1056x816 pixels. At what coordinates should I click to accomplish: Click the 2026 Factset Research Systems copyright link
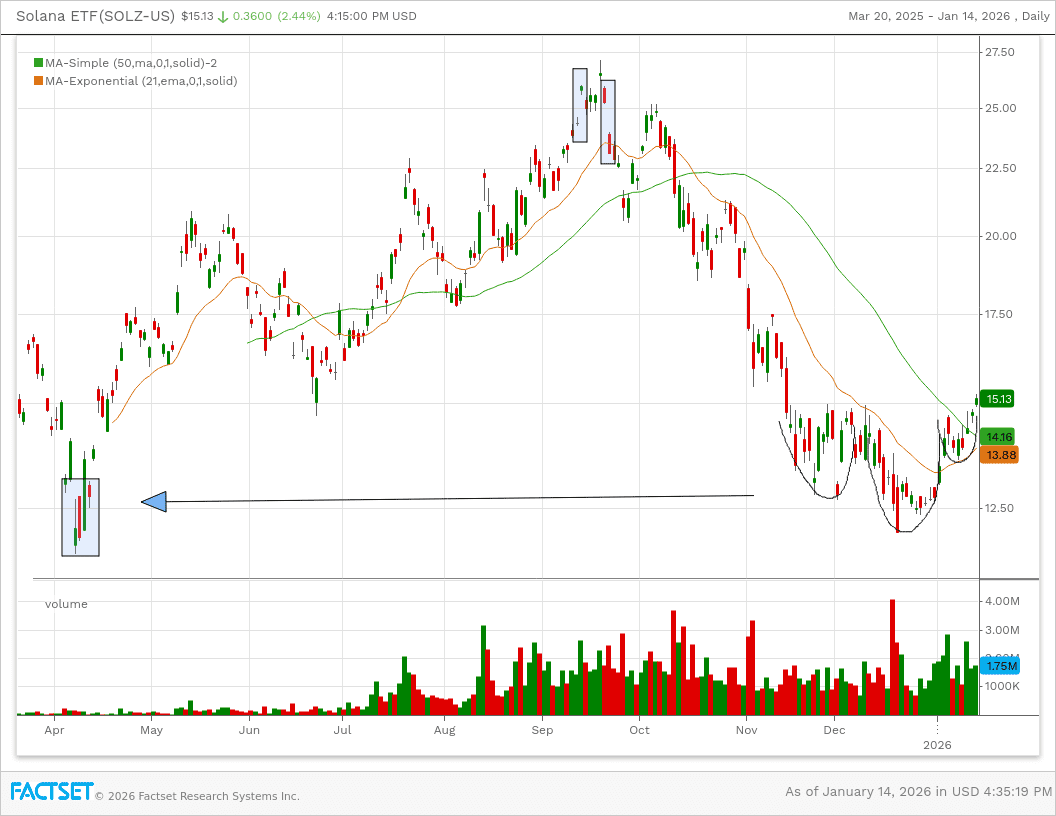click(198, 796)
